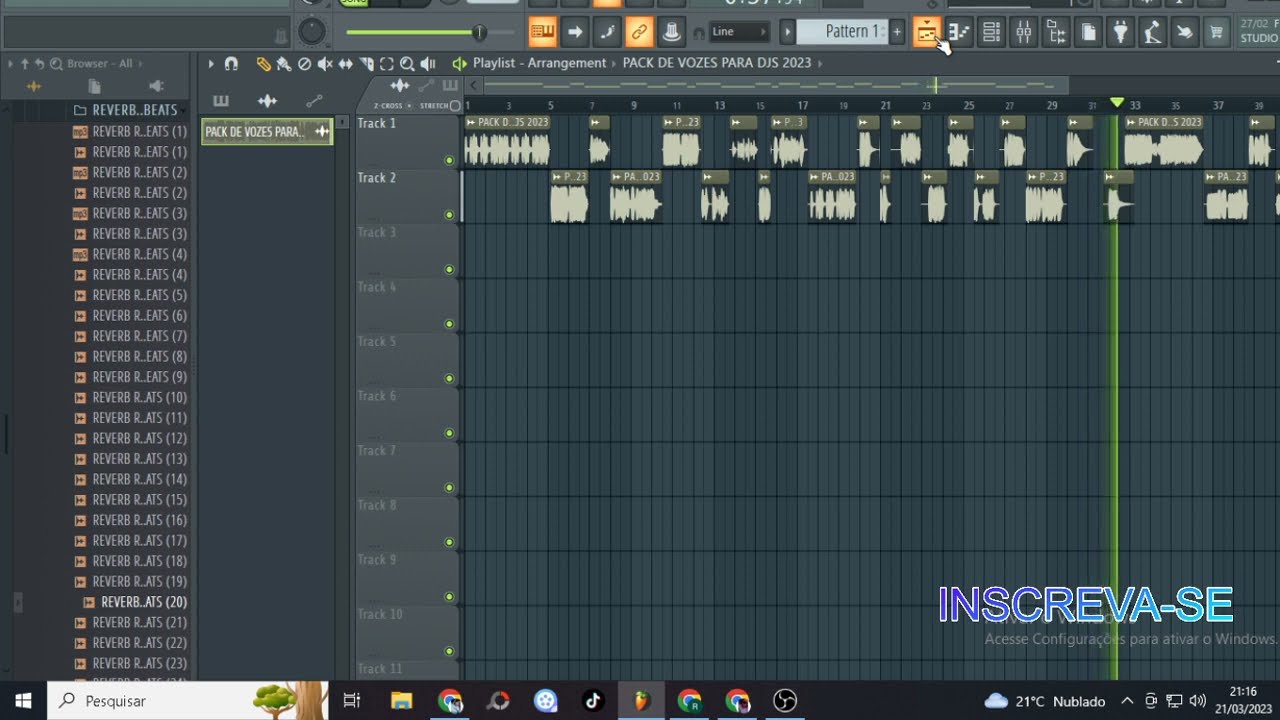Switch to the browser audio waveform tab
This screenshot has height=720, width=1280.
(x=33, y=86)
